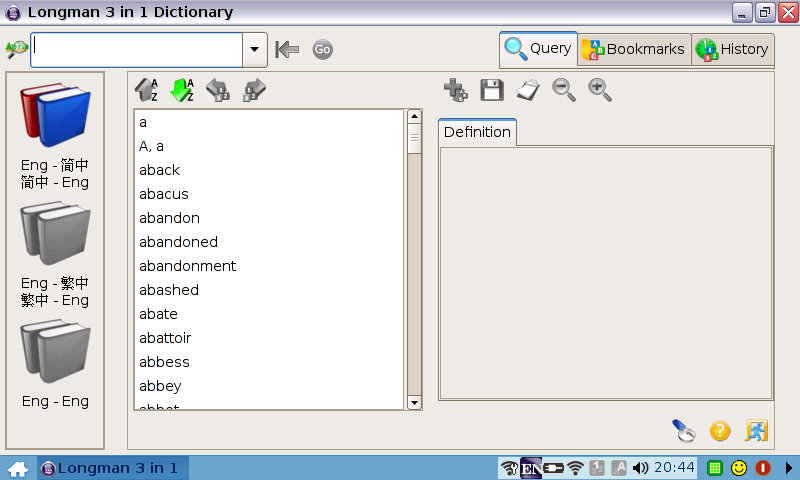
Task: Click the battery plug tray icon
Action: (x=554, y=468)
